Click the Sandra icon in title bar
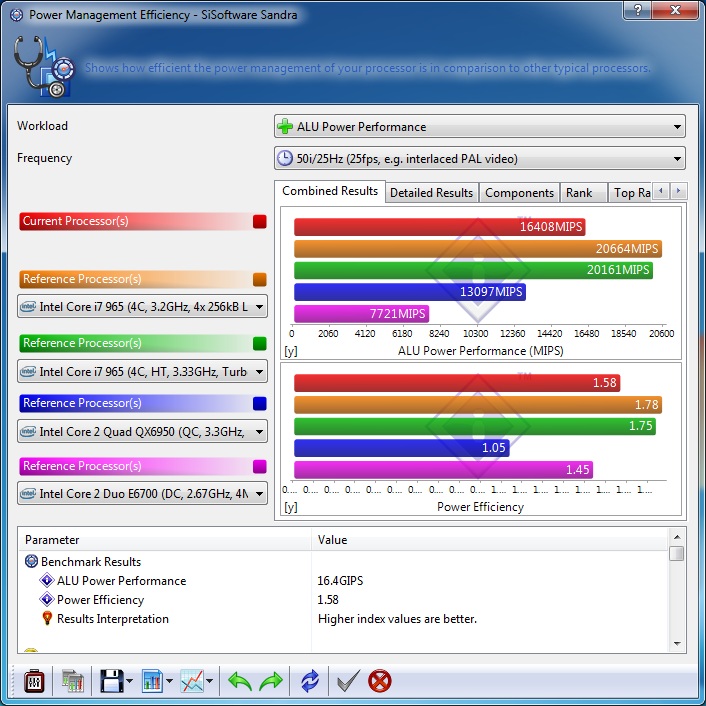 tap(17, 15)
